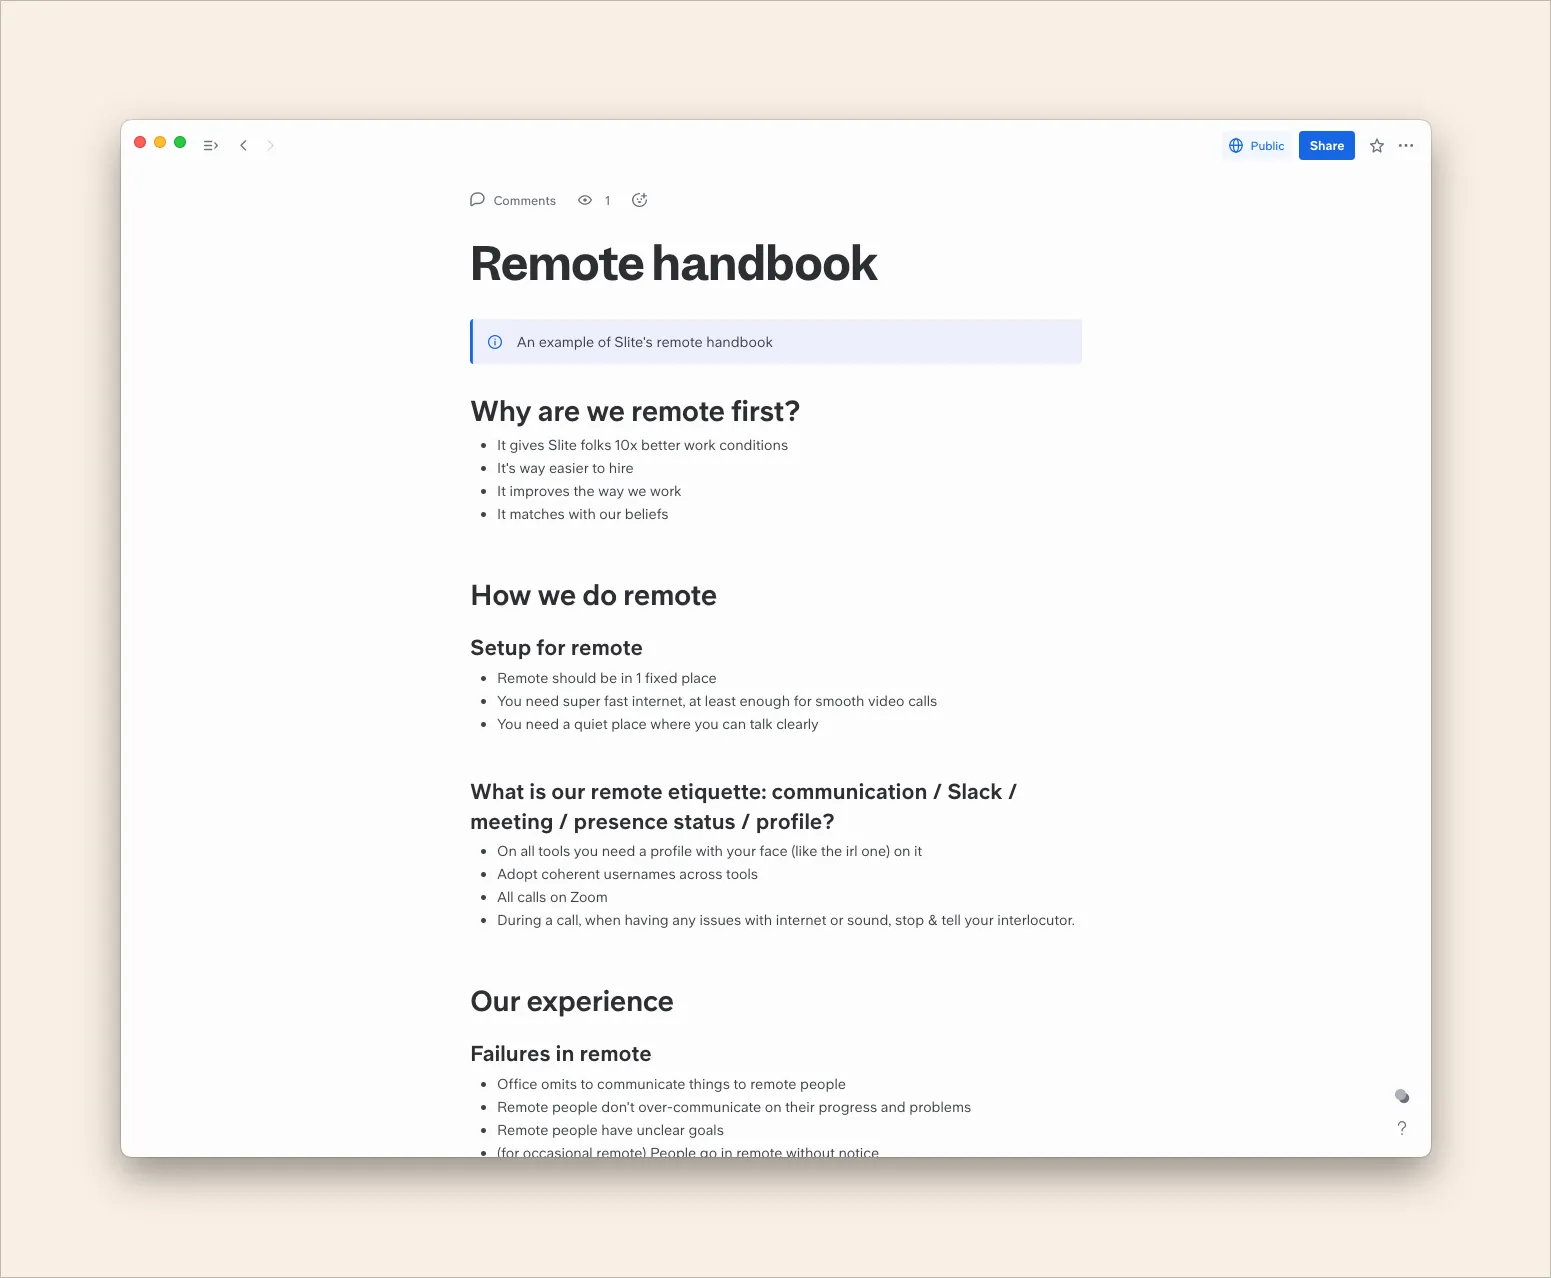Click the bullet about super fast internet
Screen dimensions: 1551x1278
[717, 701]
